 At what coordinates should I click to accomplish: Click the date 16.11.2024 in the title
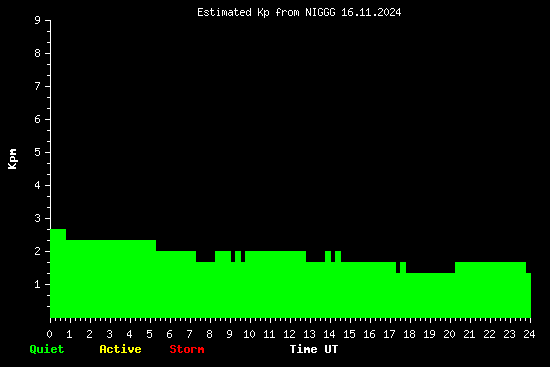(x=371, y=12)
